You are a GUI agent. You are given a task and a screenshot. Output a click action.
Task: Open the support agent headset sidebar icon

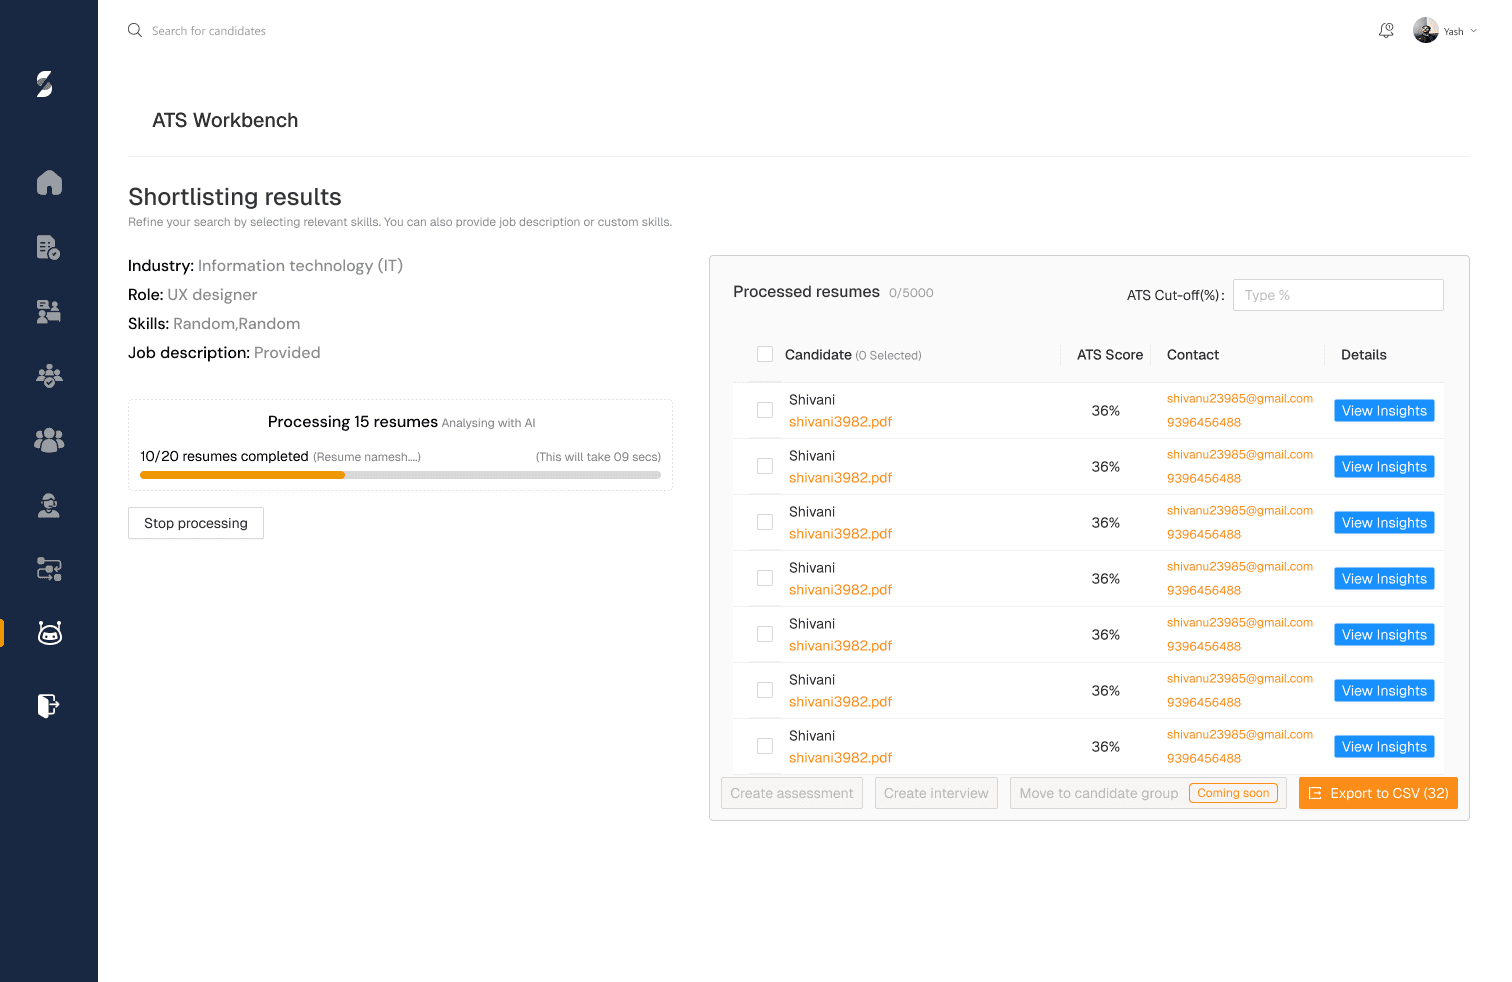point(49,505)
